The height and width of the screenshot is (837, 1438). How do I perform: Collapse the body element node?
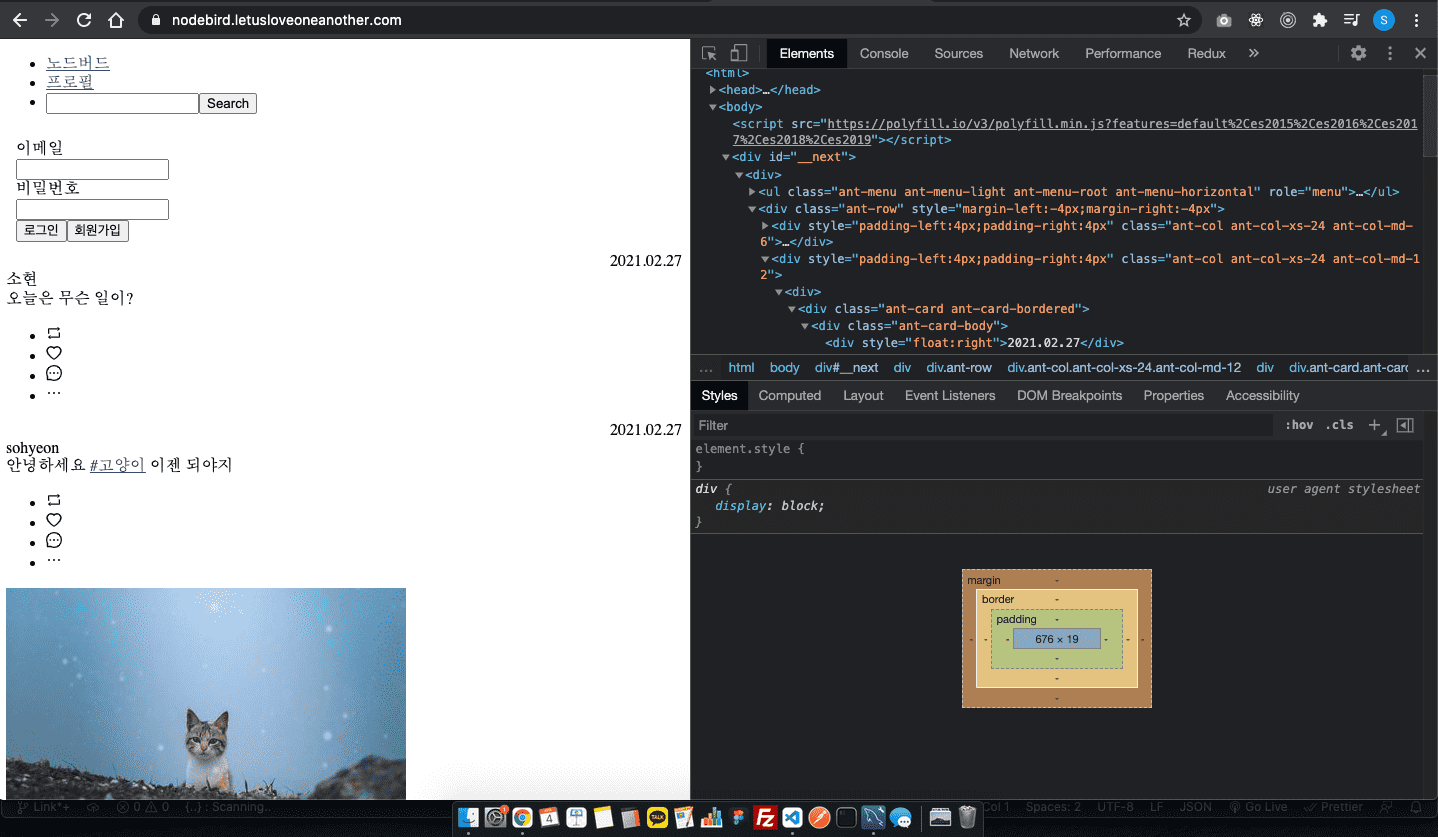712,107
